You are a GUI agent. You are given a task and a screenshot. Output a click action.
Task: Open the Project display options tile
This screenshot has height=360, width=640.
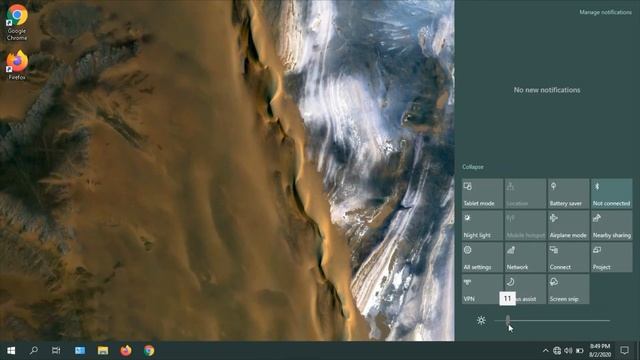tap(611, 257)
